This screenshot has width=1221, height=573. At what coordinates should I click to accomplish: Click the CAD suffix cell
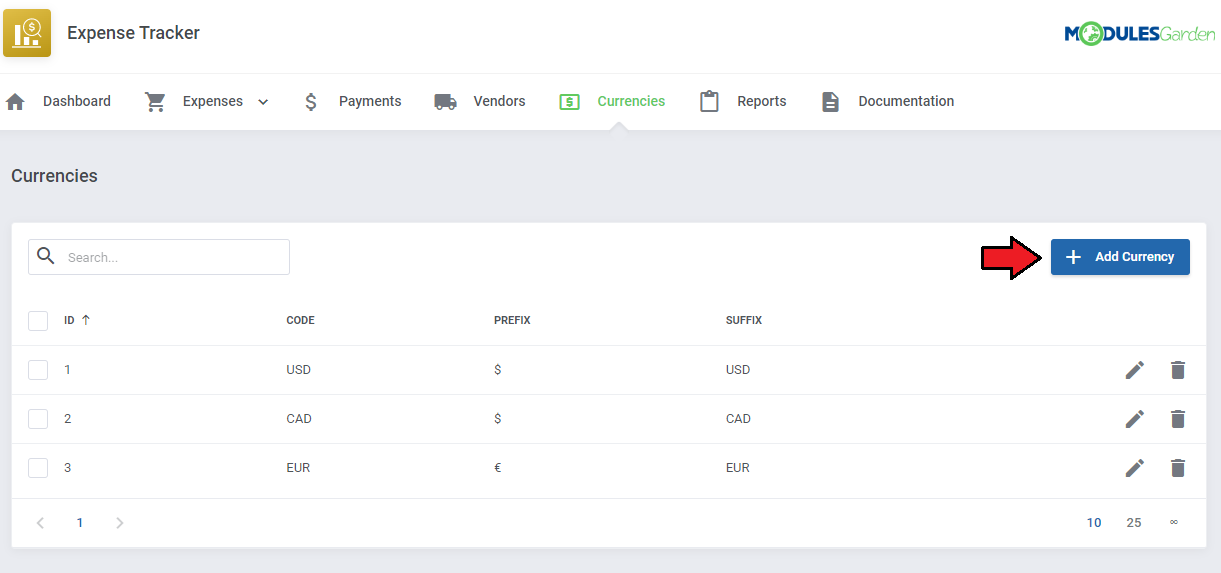738,419
